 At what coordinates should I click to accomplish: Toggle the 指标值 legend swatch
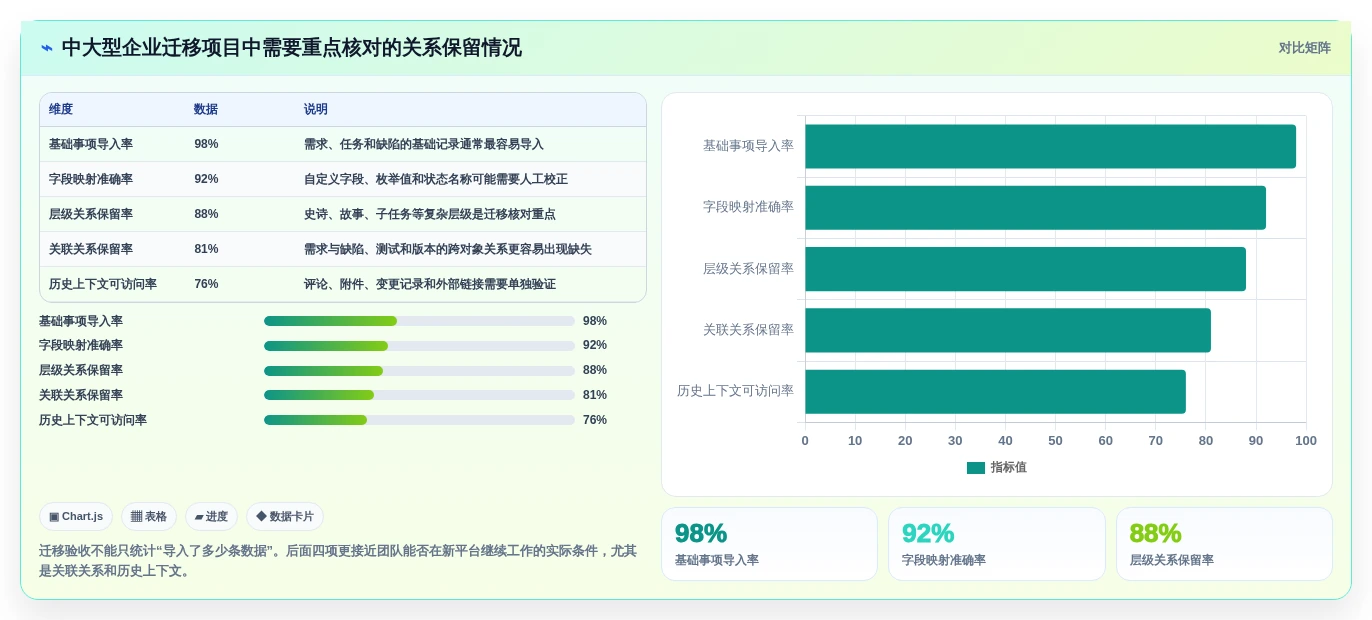(x=976, y=468)
